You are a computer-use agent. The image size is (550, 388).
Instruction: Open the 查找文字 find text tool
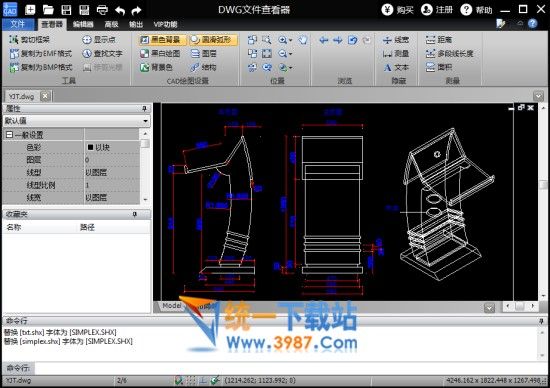102,53
